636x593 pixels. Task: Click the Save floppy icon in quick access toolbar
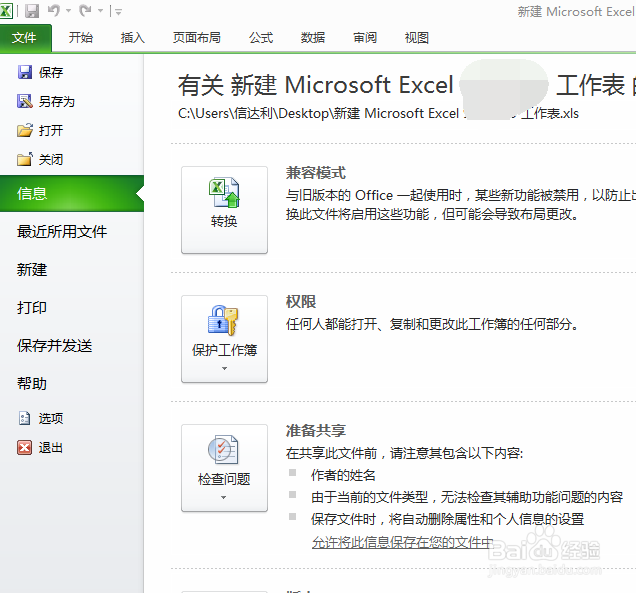pyautogui.click(x=32, y=11)
